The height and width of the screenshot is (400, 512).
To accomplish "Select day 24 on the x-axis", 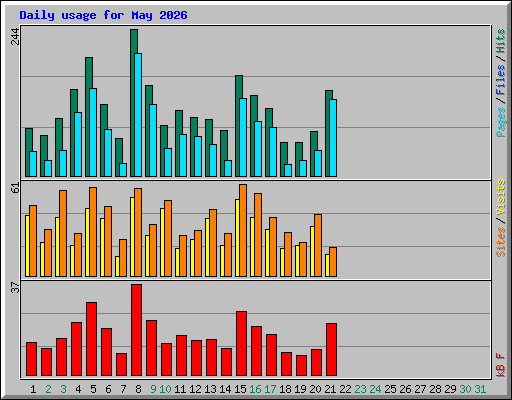I will [375, 389].
